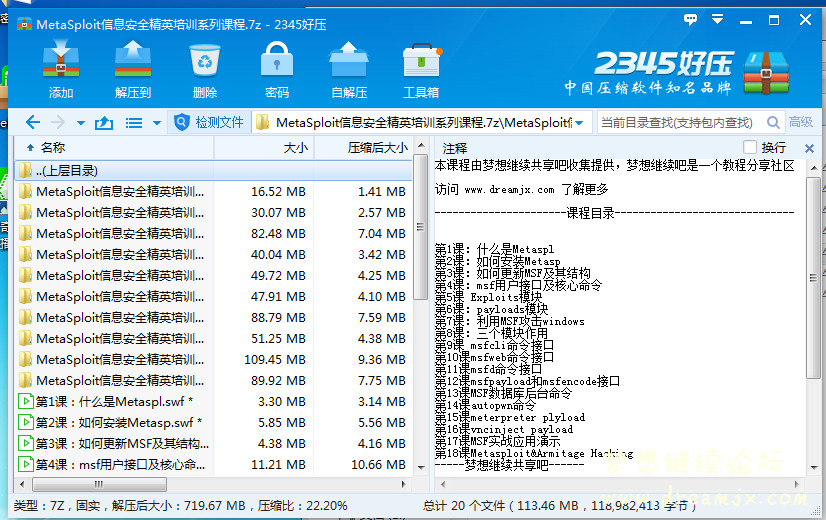Select file 第1课：什么是Metaspl.swf
This screenshot has width=826, height=520.
[213, 401]
